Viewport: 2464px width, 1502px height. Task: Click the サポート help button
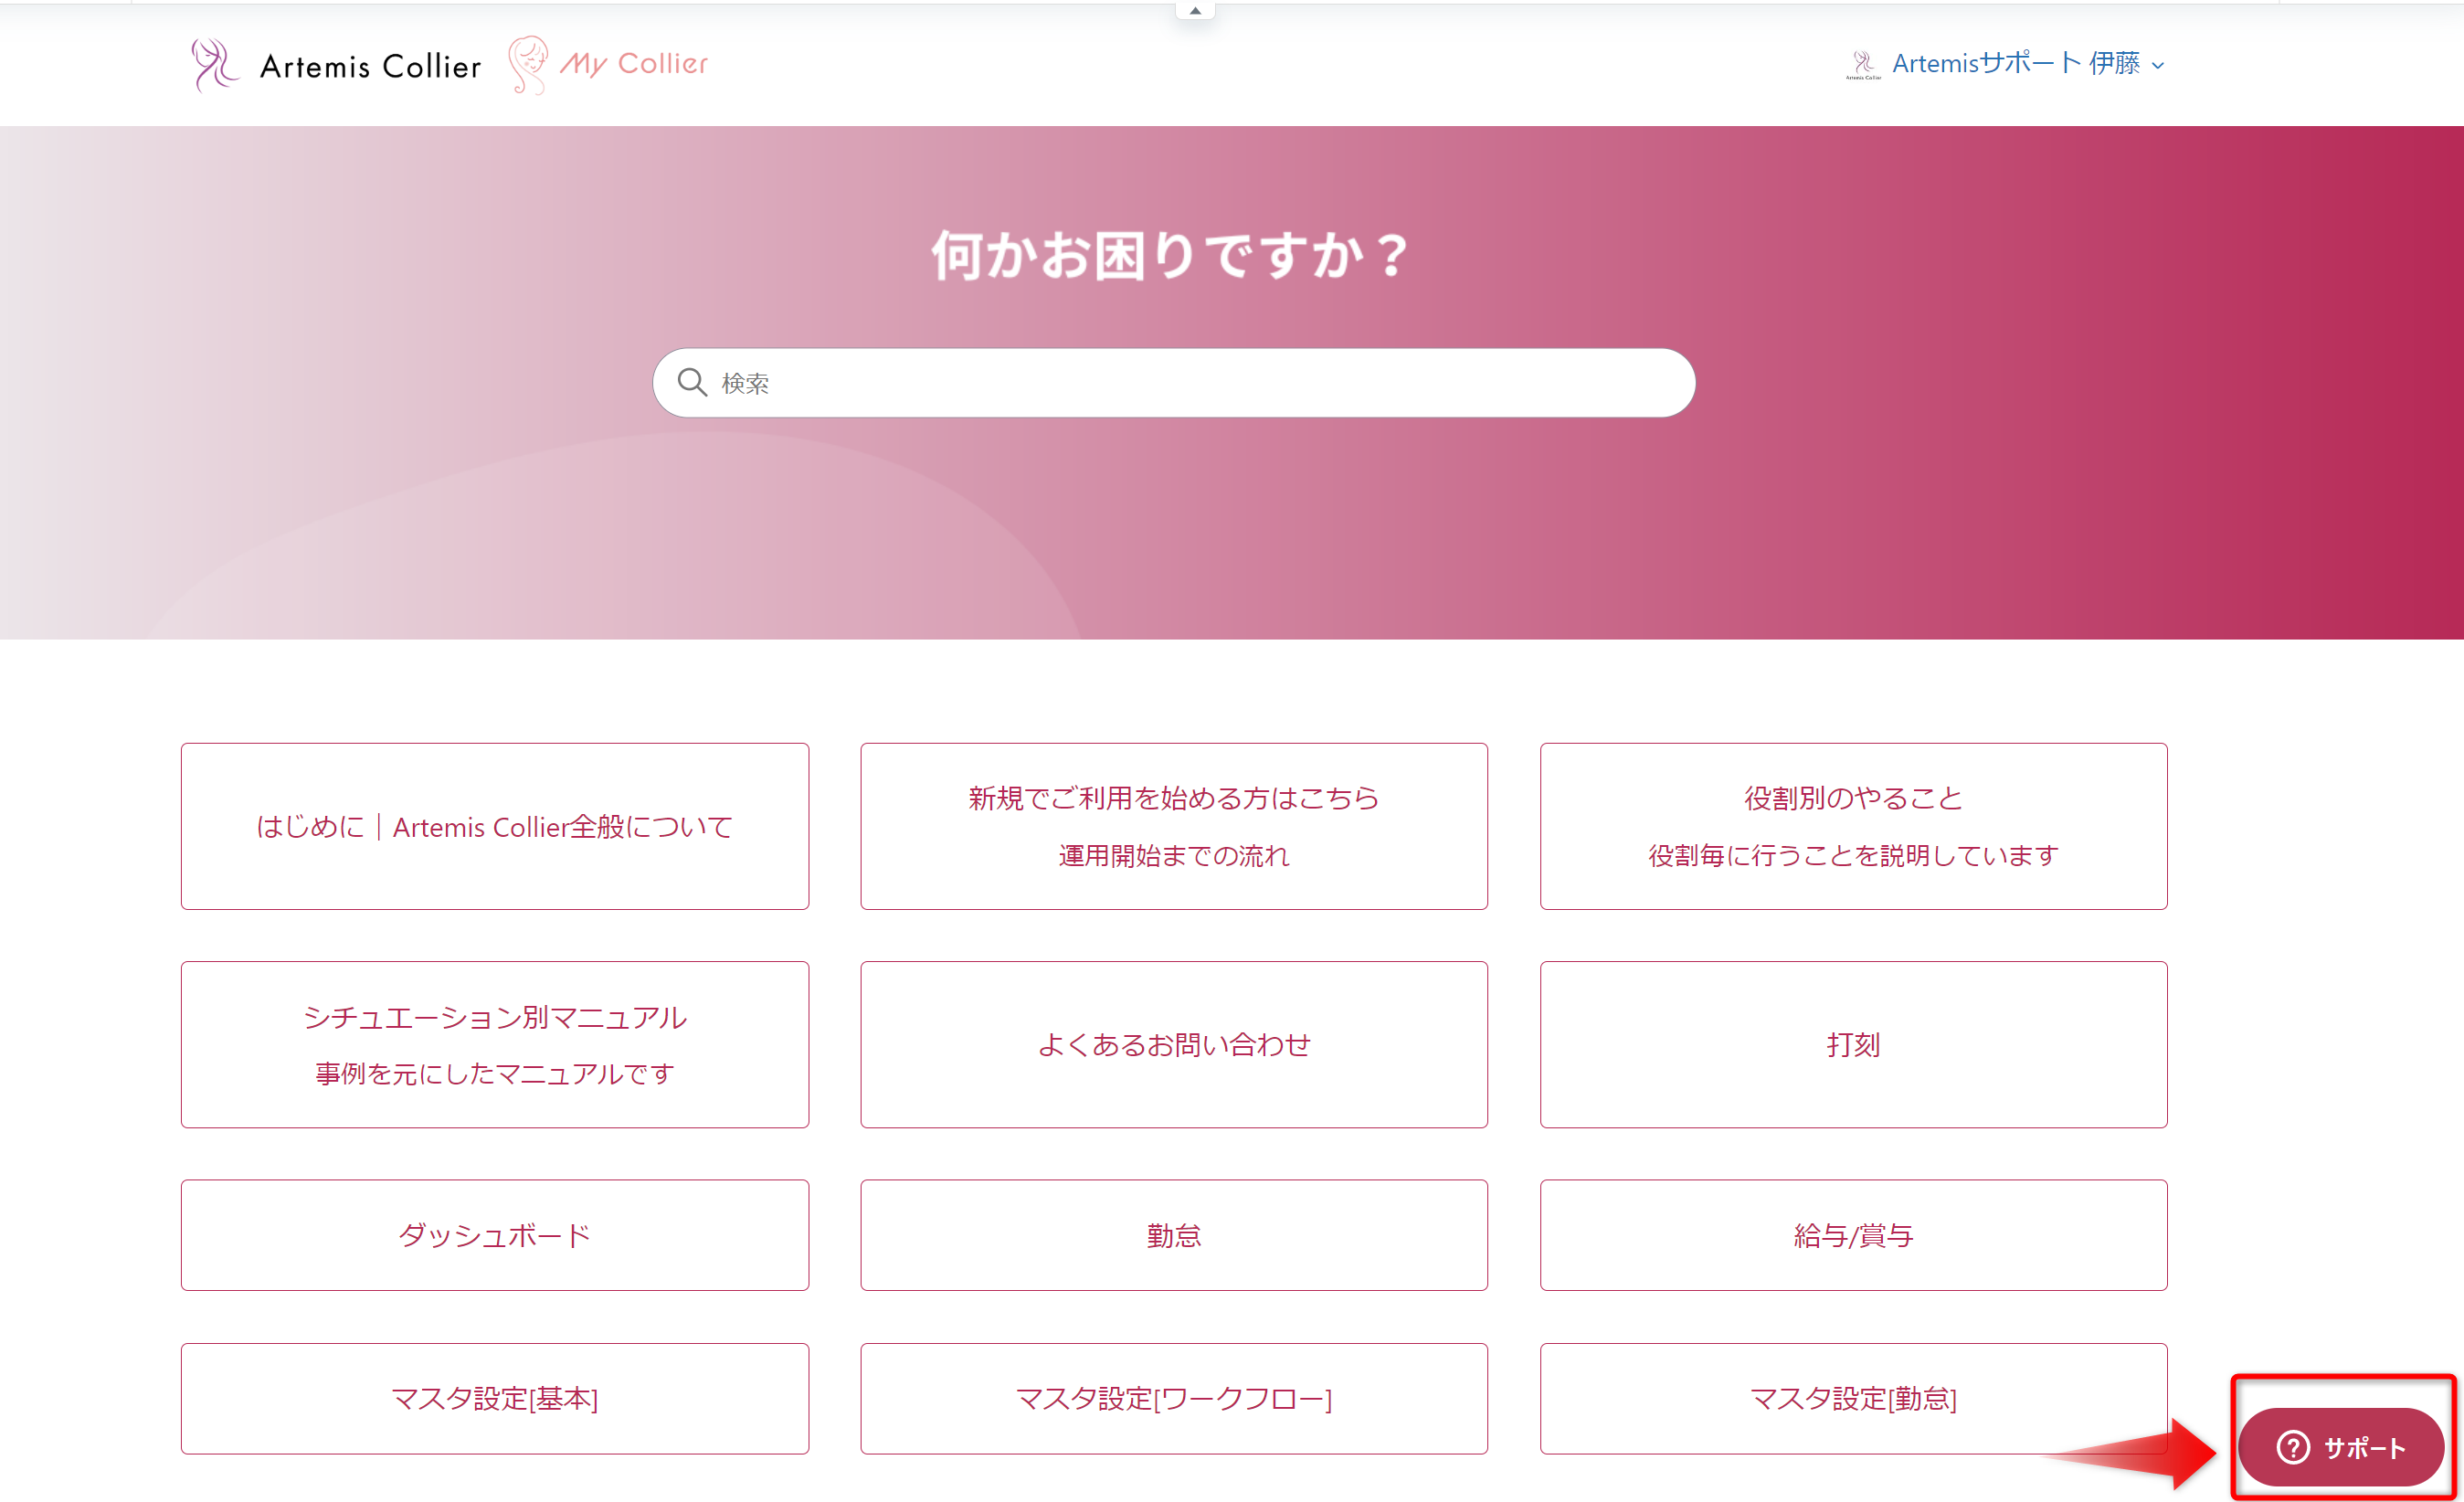pos(2340,1447)
